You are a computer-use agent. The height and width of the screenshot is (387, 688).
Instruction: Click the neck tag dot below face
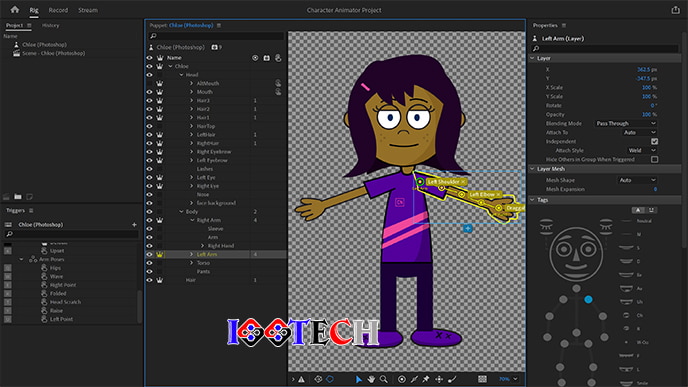576,288
